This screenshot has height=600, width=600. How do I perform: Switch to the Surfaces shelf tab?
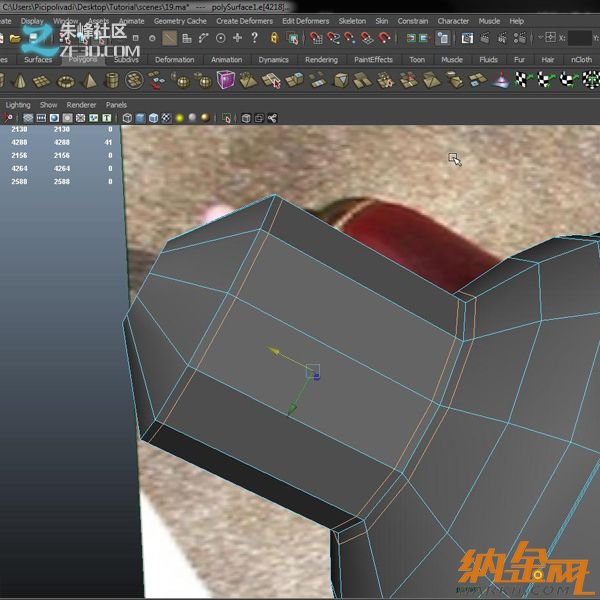coord(38,60)
